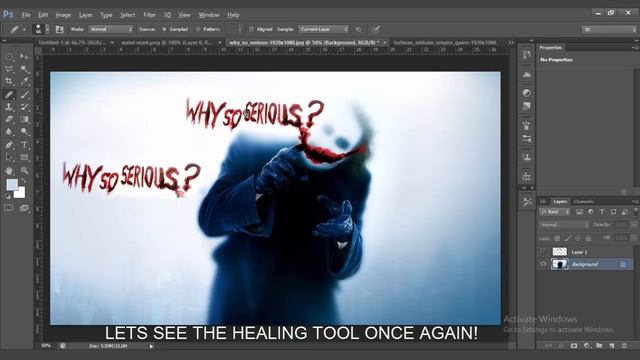Enable the Aligned checkbox

click(251, 29)
